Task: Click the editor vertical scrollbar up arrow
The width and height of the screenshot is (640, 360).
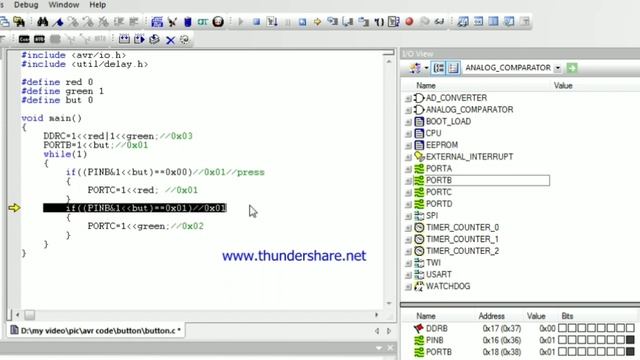Action: tap(389, 62)
